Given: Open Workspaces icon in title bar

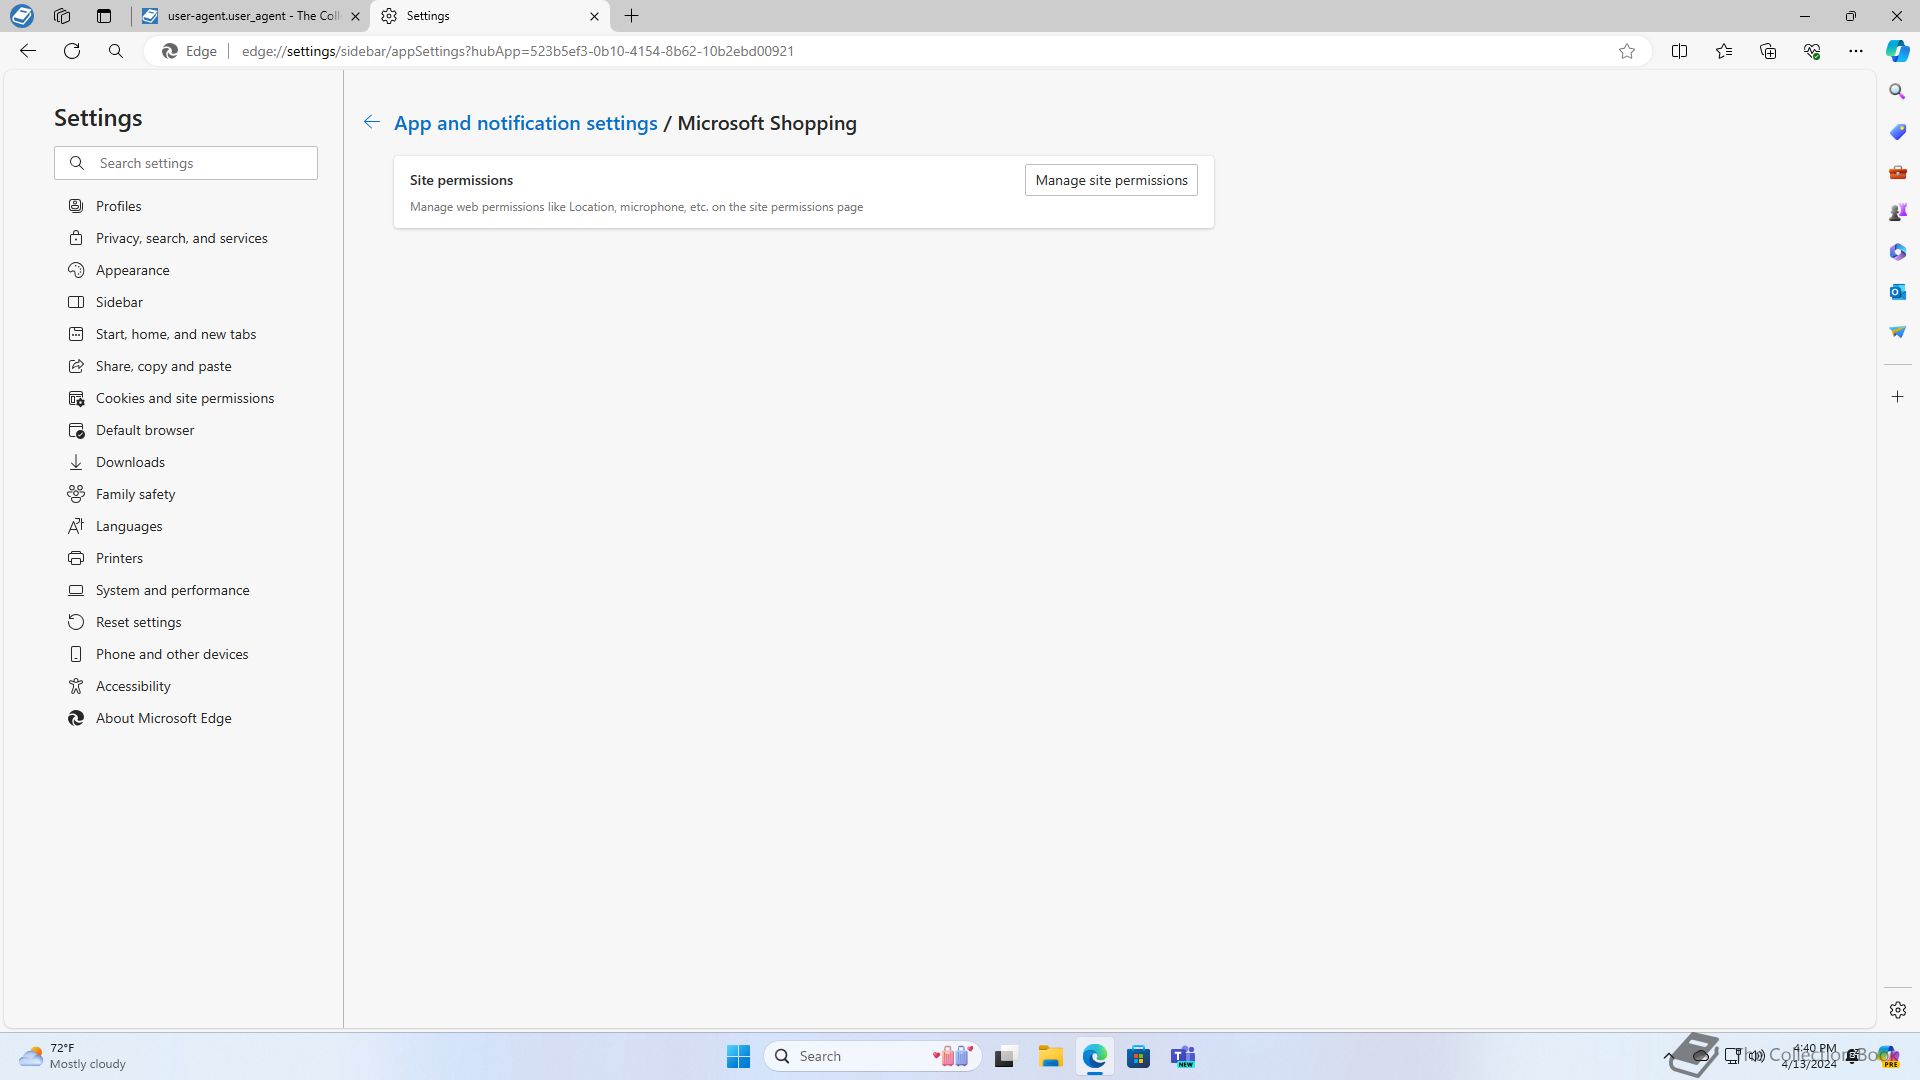Looking at the screenshot, I should pyautogui.click(x=62, y=16).
